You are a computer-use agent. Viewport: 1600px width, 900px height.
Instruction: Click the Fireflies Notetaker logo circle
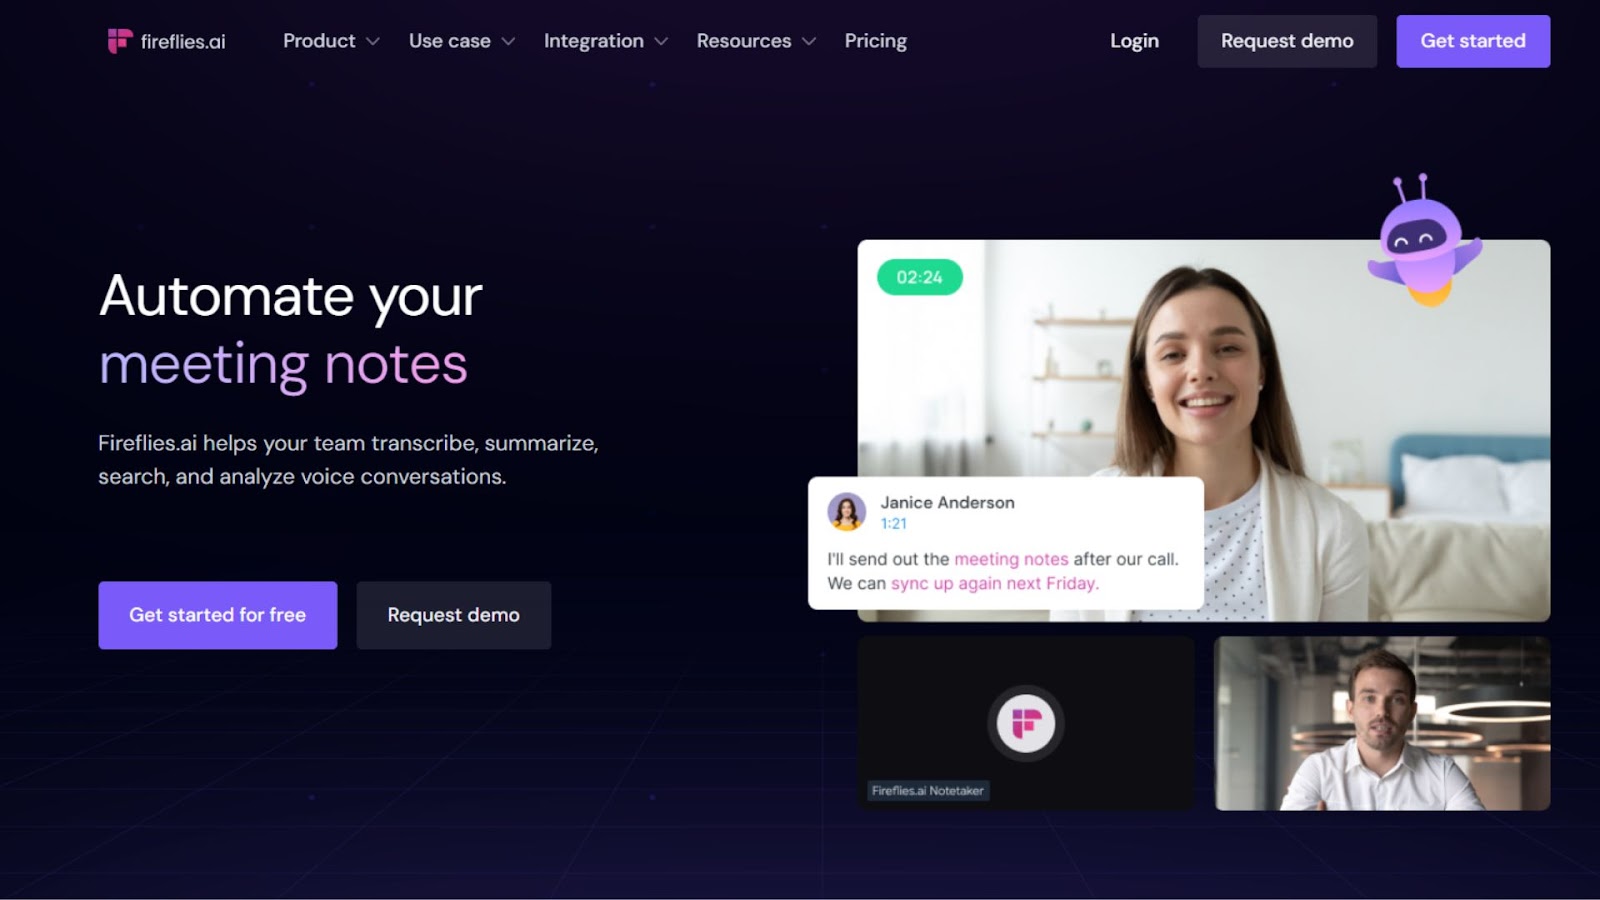pyautogui.click(x=1026, y=723)
